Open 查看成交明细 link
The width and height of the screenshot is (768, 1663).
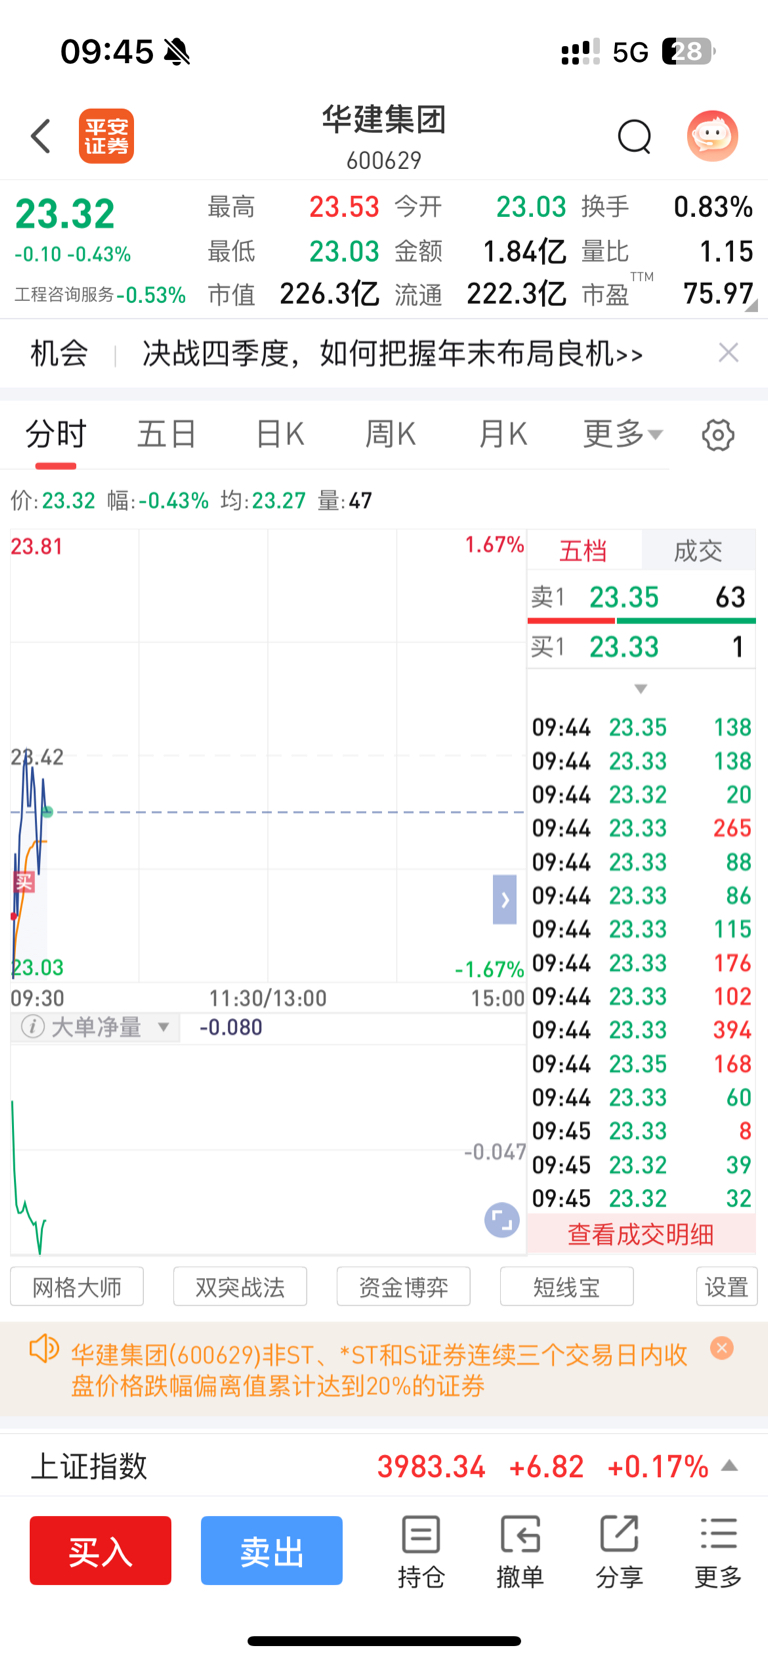pyautogui.click(x=641, y=1234)
